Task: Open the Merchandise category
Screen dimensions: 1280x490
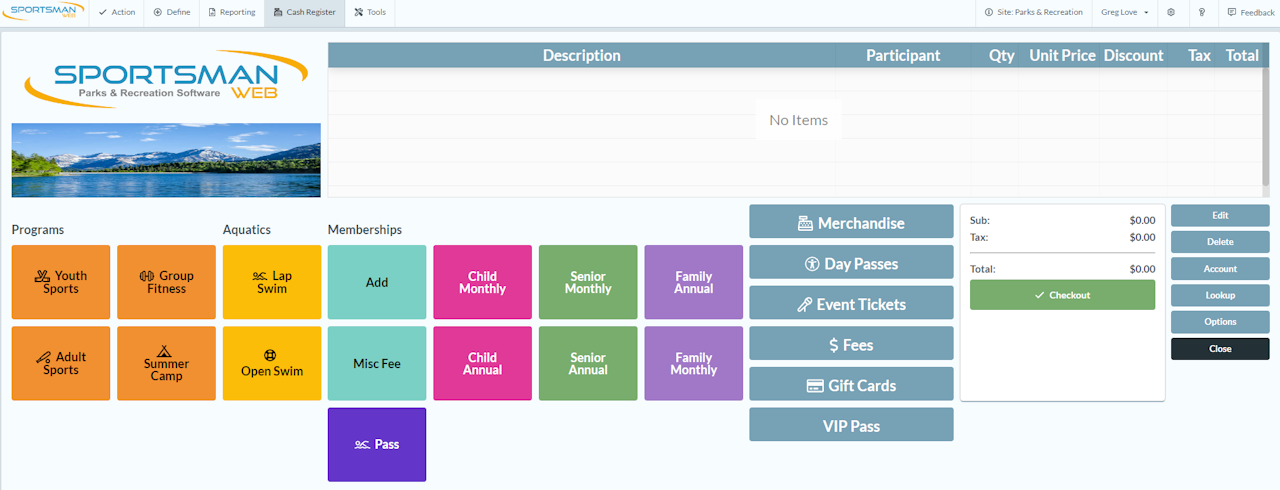Action: (x=851, y=223)
